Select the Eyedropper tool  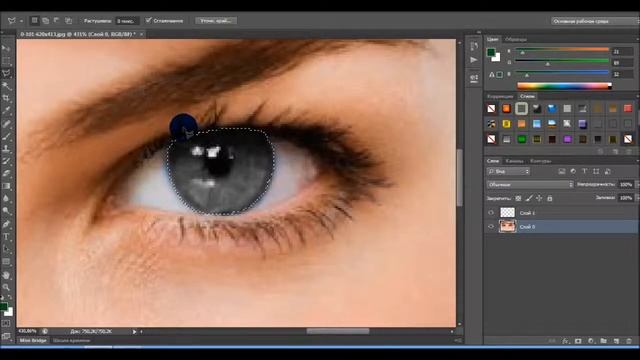tap(6, 111)
